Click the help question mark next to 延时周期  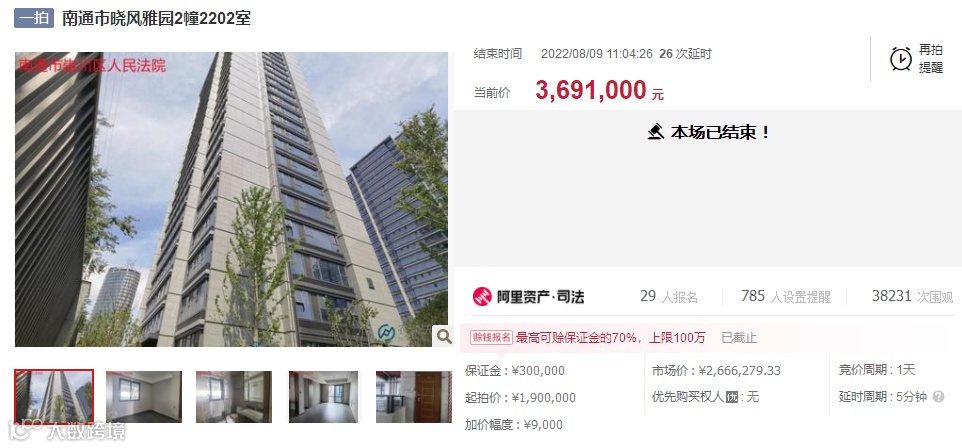pyautogui.click(x=938, y=397)
